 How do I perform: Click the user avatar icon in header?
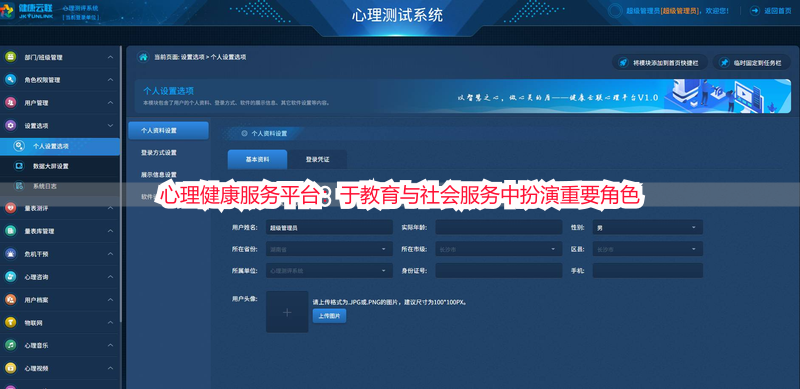[x=616, y=11]
